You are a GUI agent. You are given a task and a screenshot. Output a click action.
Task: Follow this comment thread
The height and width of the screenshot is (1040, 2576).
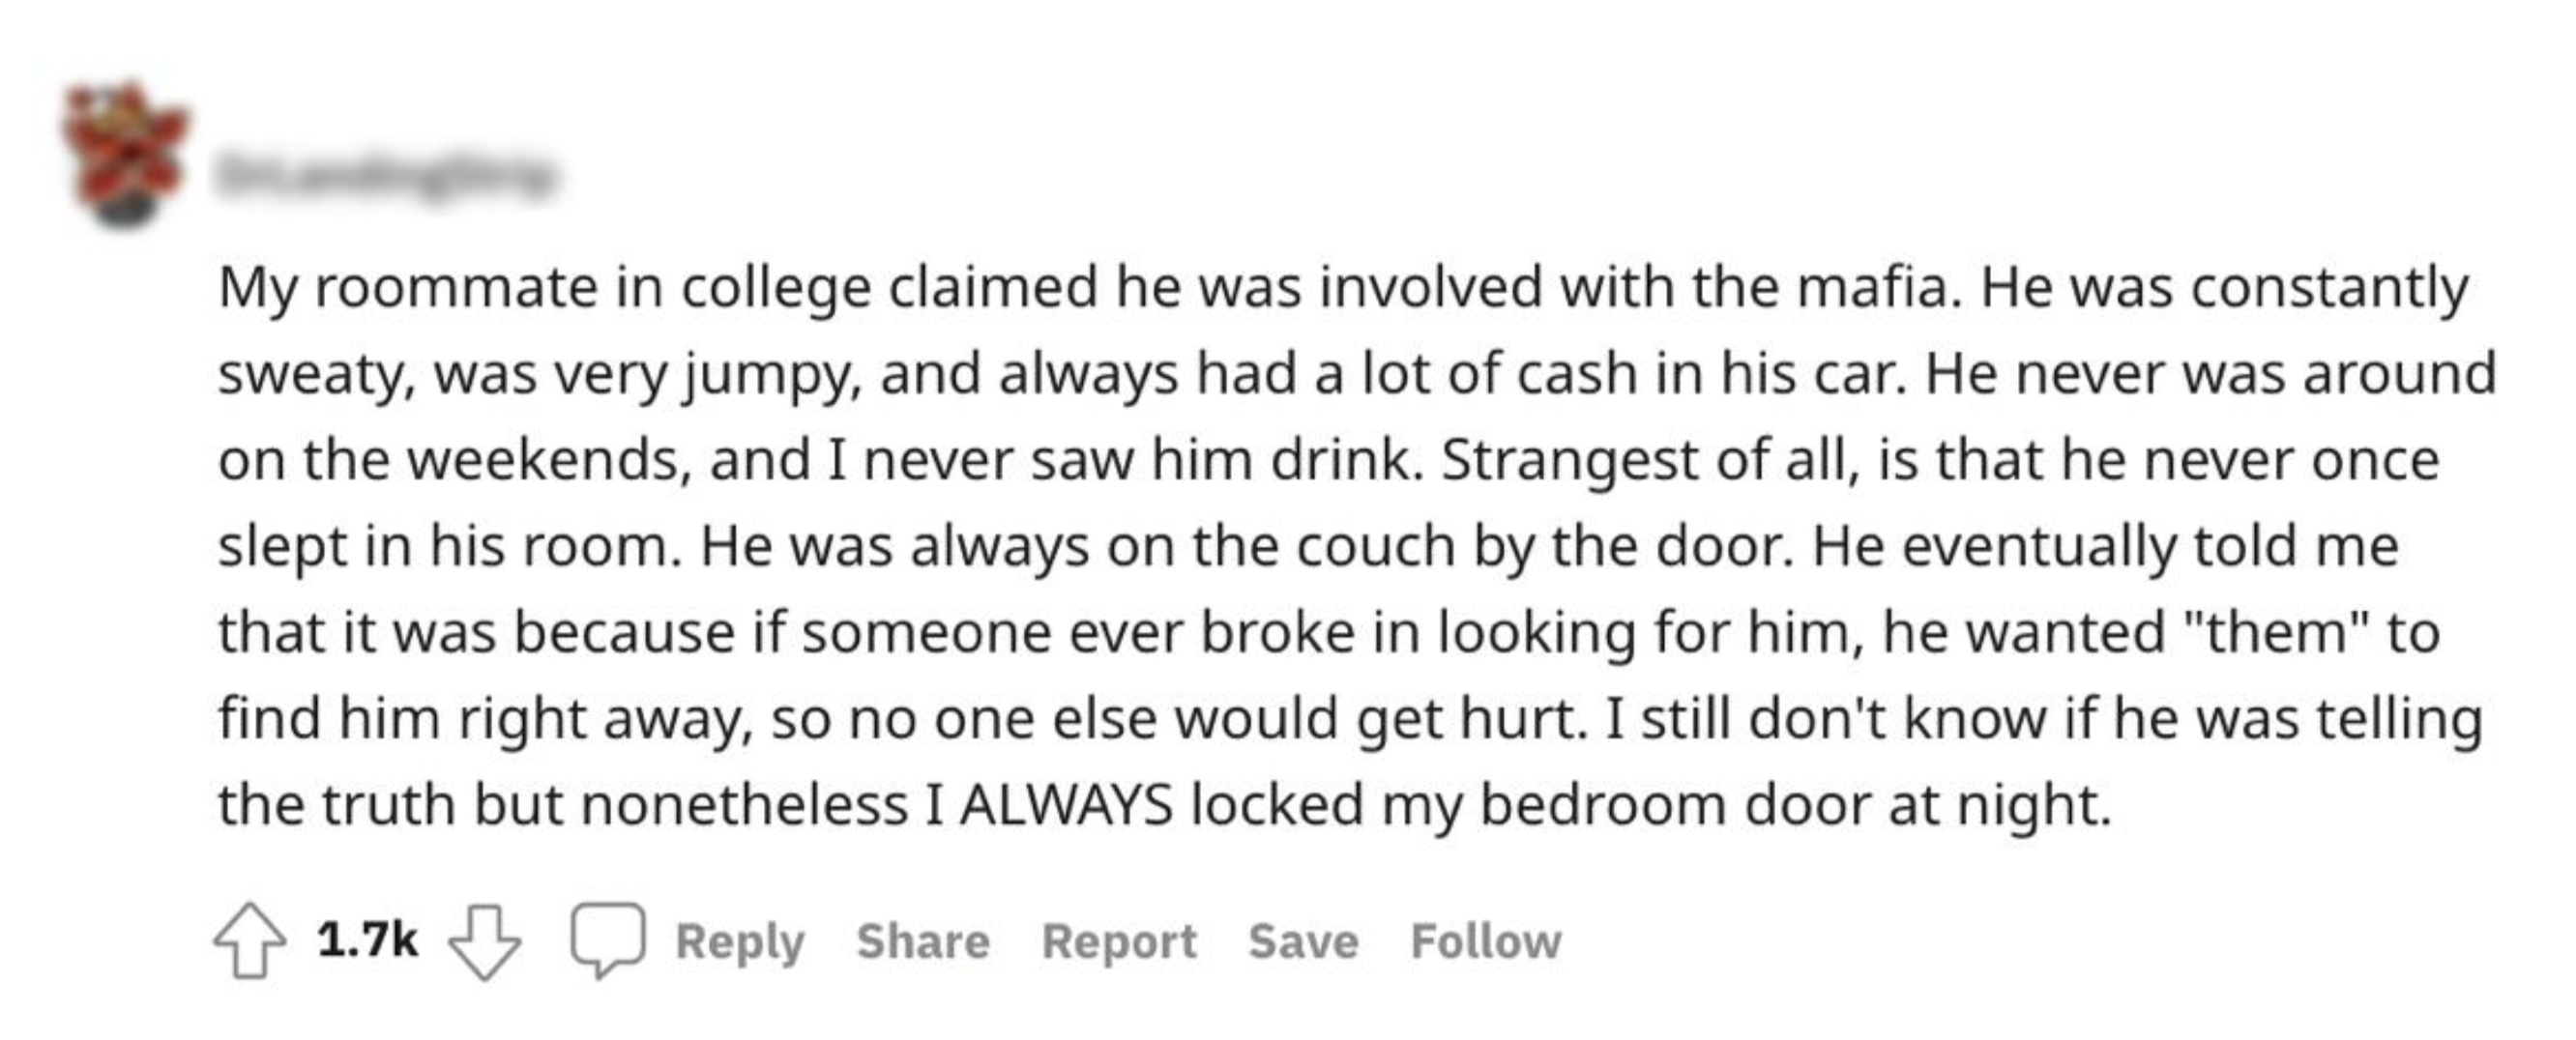click(x=1485, y=941)
